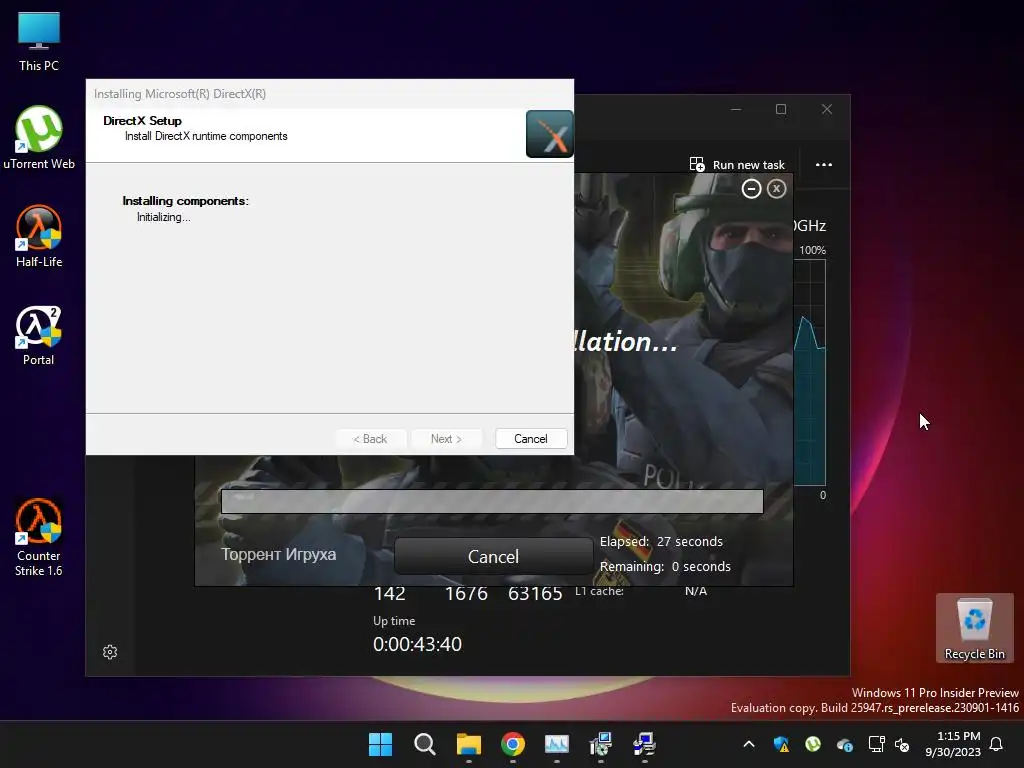Click the greyed-out Next button in DirectX Setup
This screenshot has width=1024, height=768.
[446, 439]
